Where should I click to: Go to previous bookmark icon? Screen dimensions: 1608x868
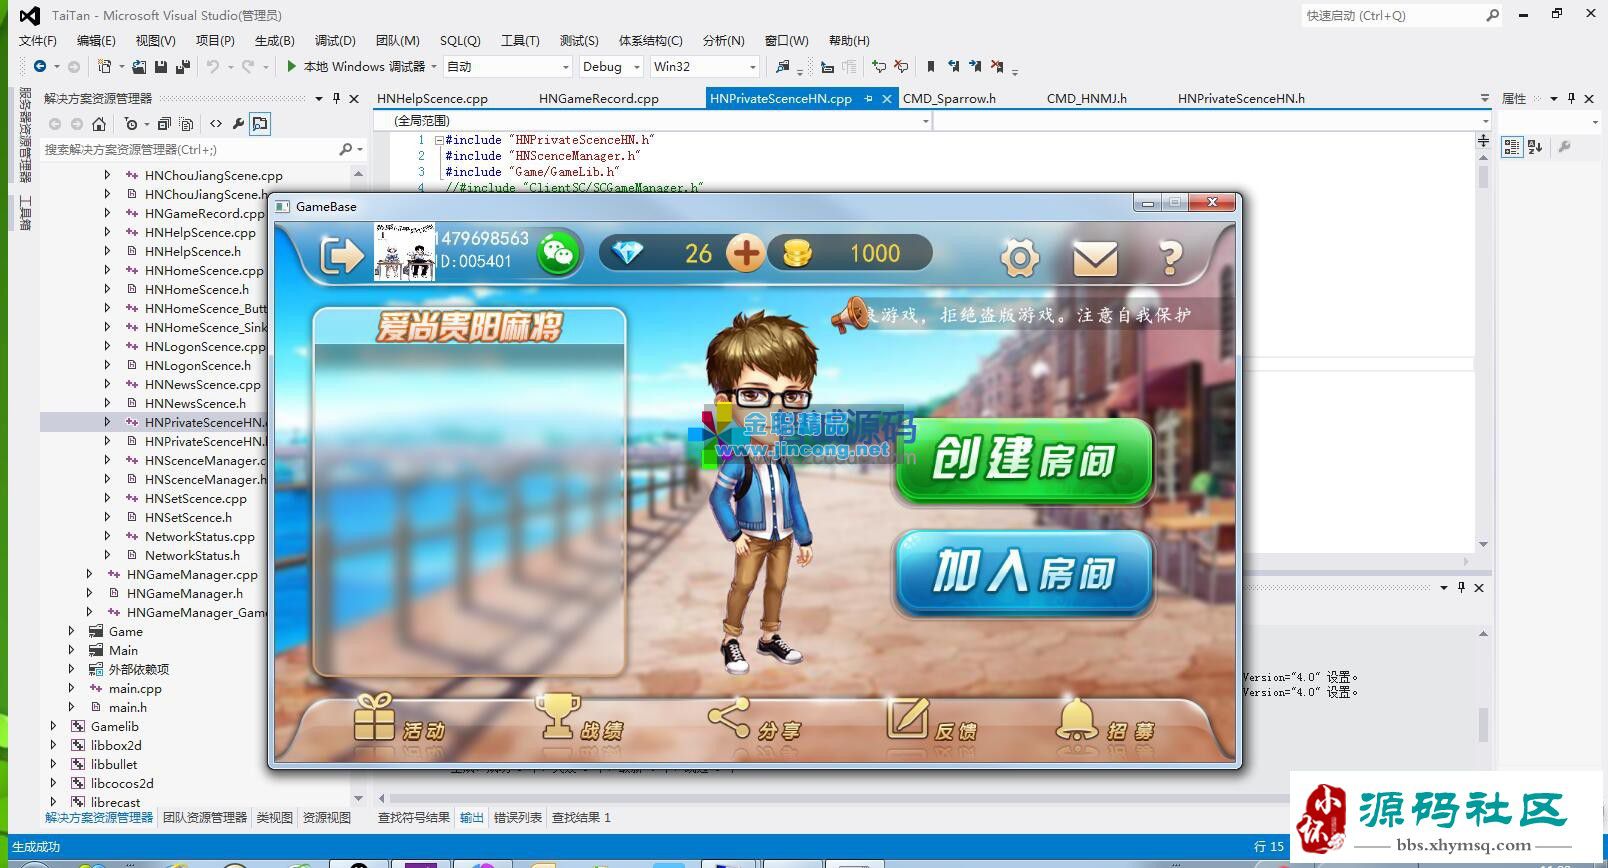(x=953, y=66)
